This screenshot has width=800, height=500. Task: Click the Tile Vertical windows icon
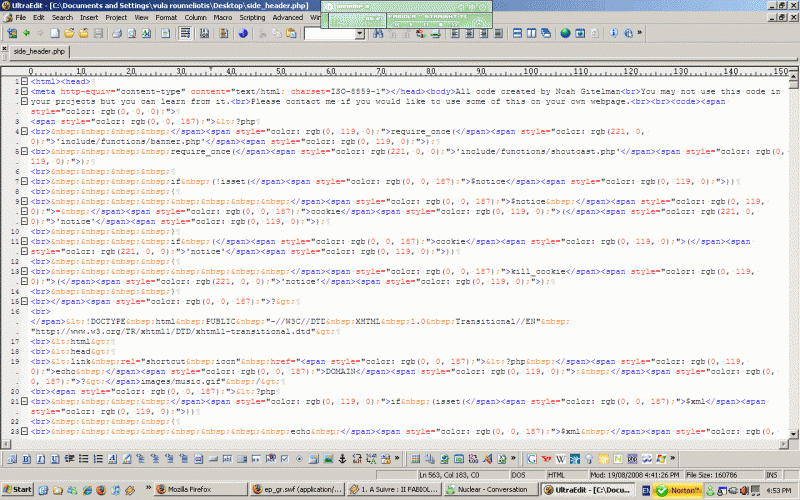point(532,33)
